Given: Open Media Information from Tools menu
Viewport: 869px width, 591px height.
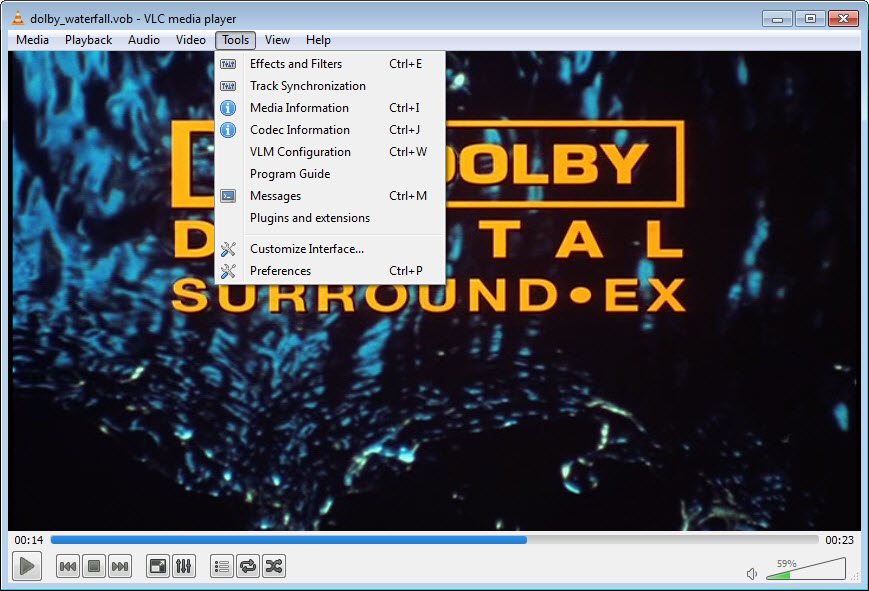Looking at the screenshot, I should pos(330,108).
